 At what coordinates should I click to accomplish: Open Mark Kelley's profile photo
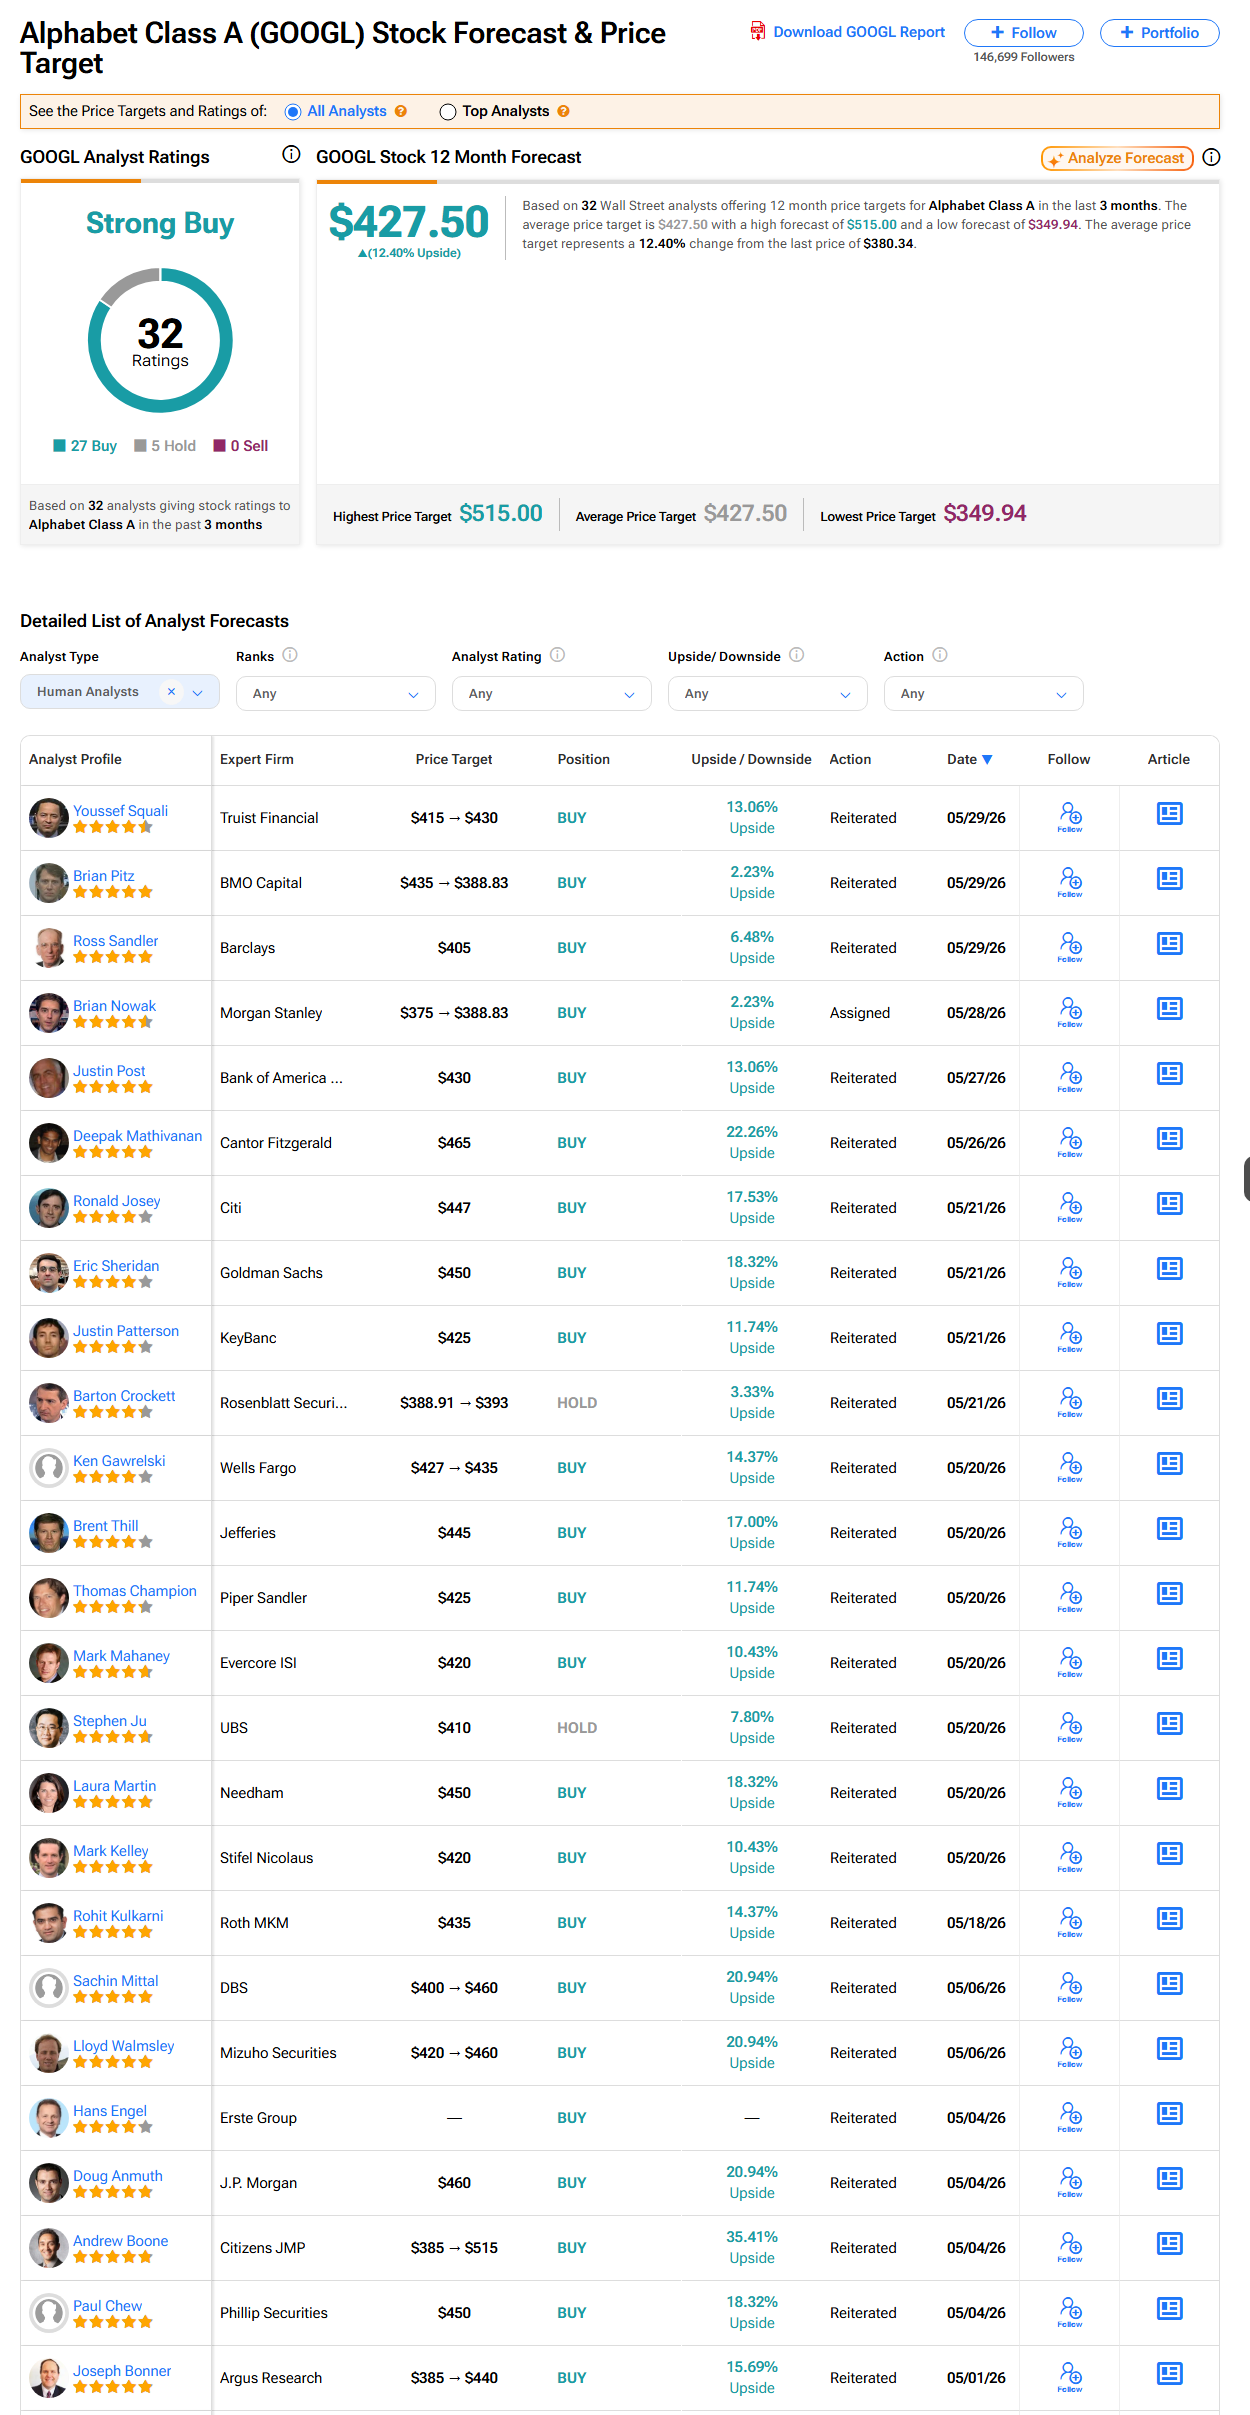tap(48, 1858)
